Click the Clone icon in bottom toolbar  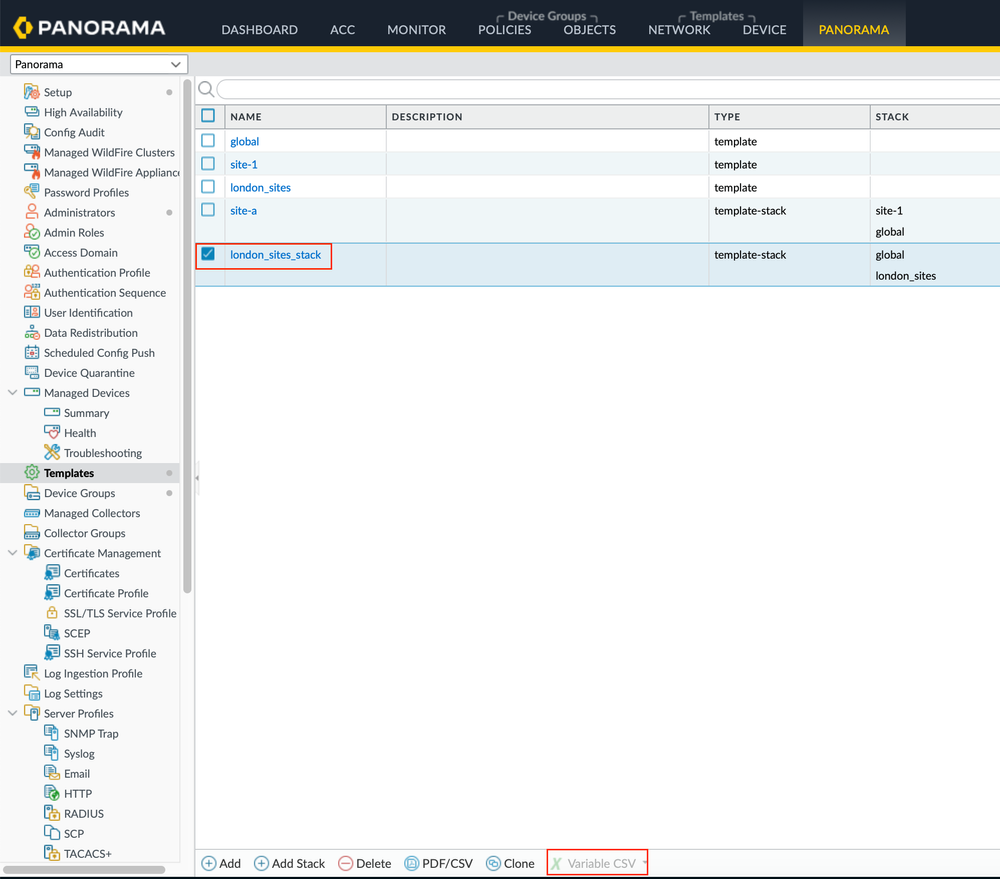pos(493,863)
